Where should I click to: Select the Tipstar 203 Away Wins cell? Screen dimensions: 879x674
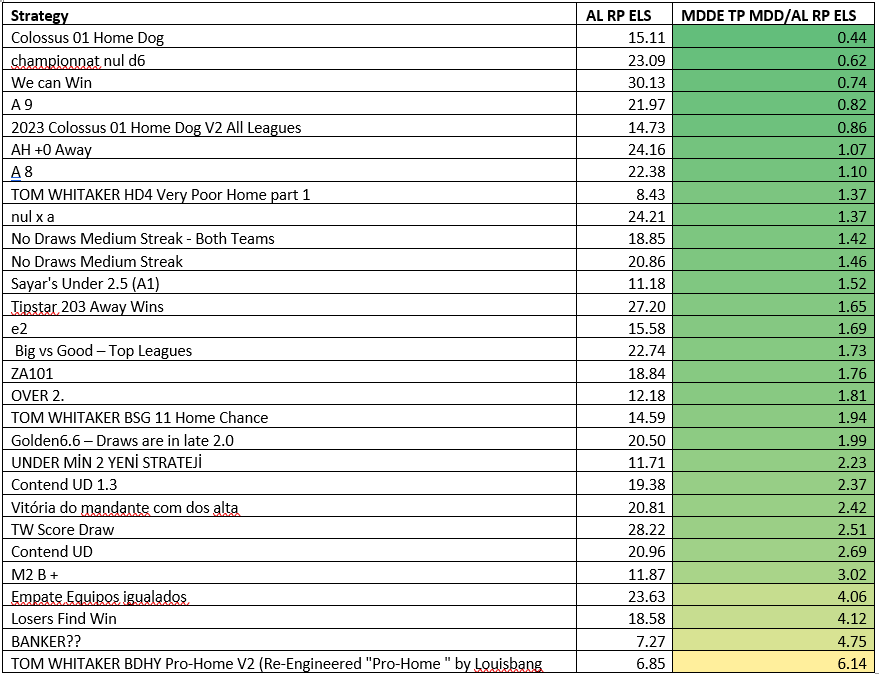[x=289, y=306]
